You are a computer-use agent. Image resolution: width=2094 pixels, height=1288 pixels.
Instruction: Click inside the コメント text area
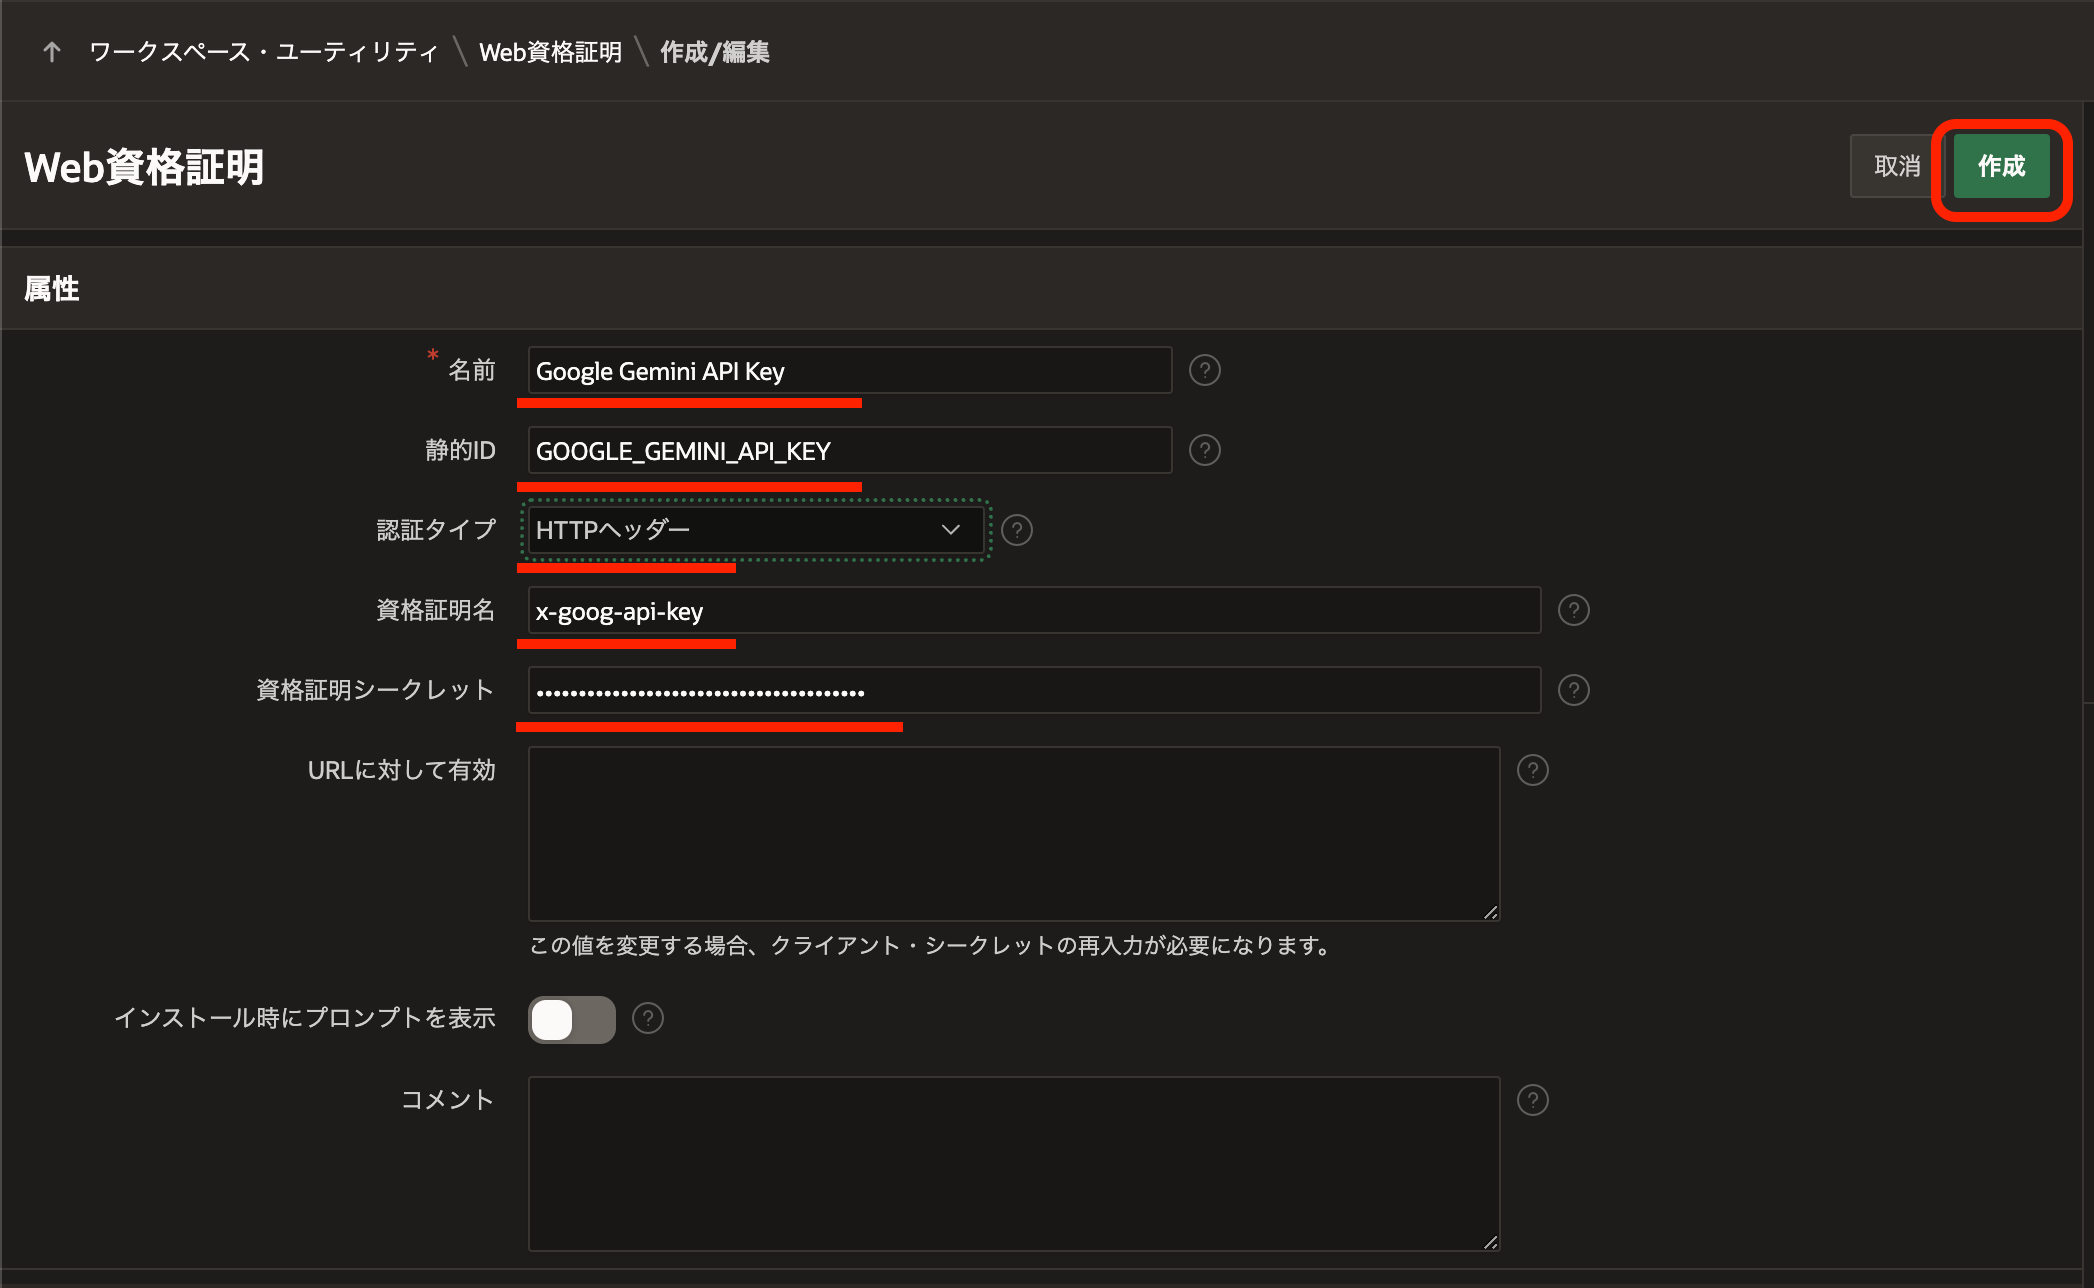(x=1013, y=1163)
